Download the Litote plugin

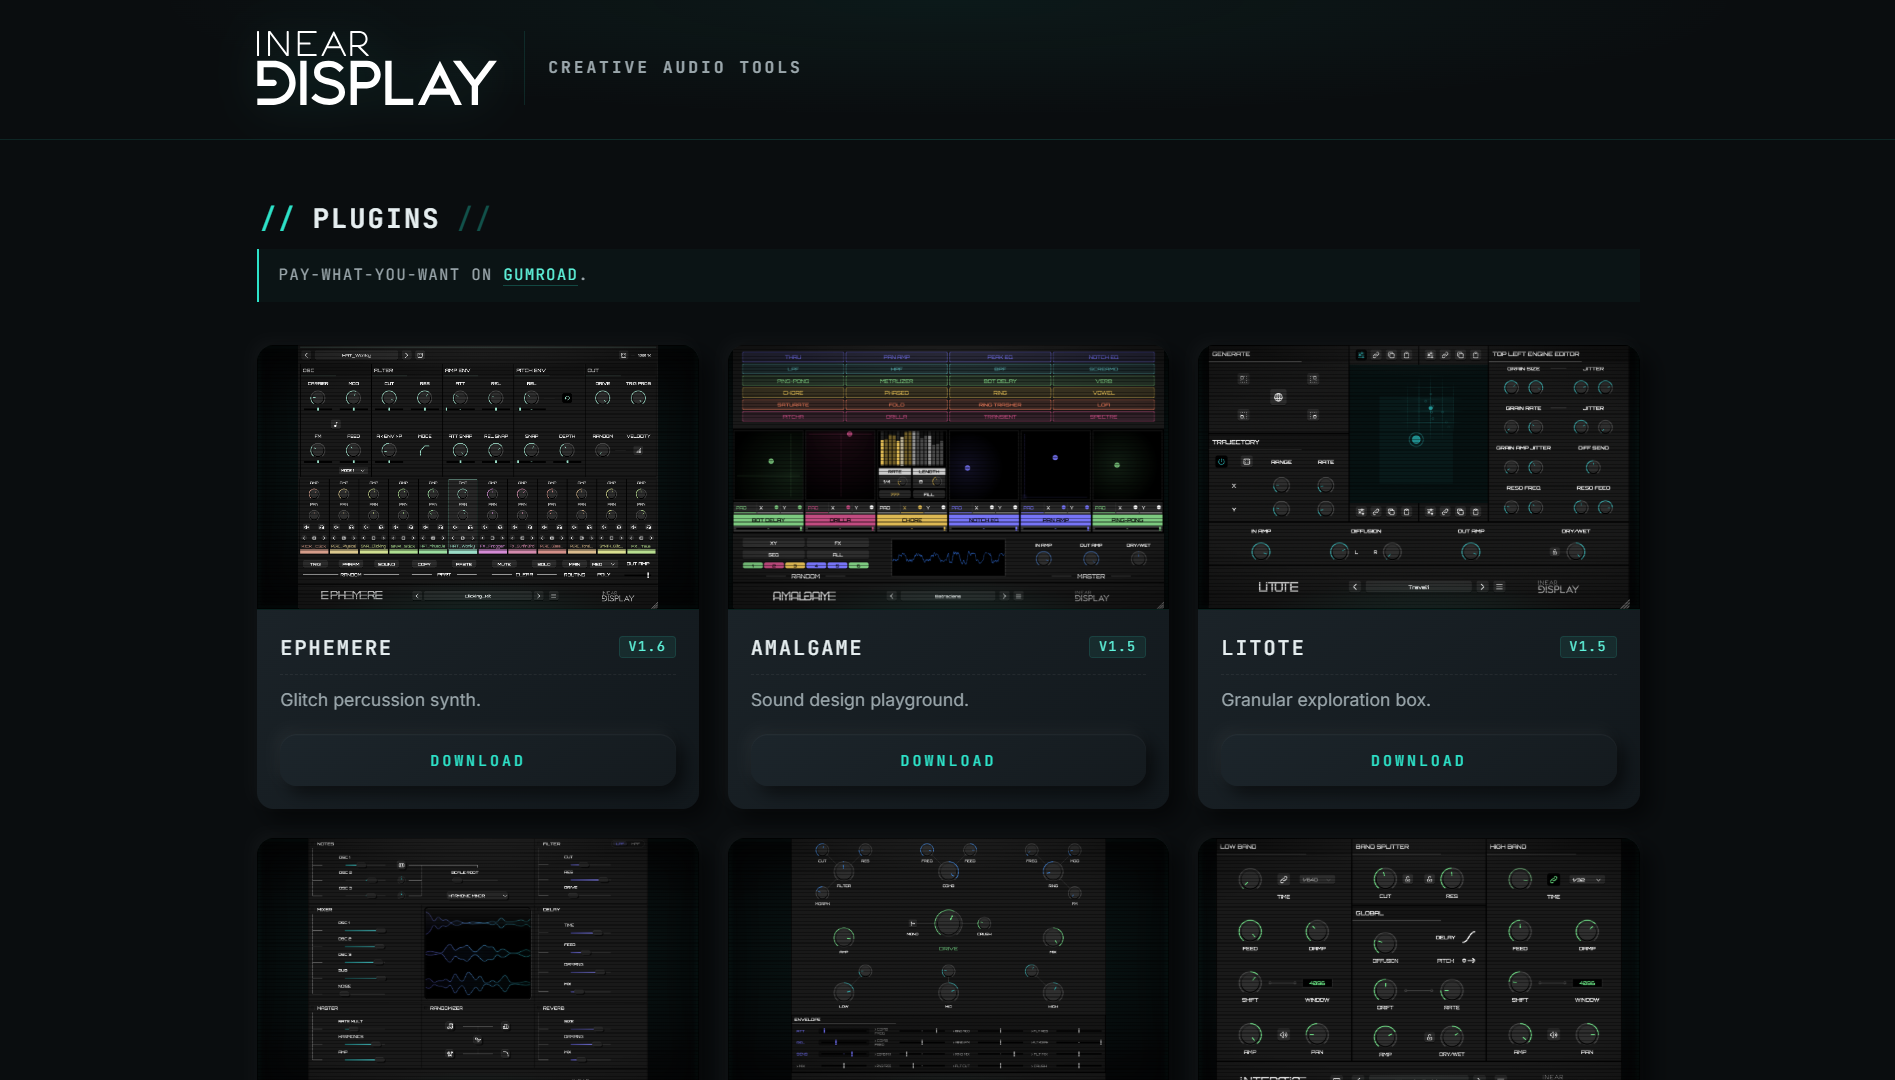tap(1418, 761)
